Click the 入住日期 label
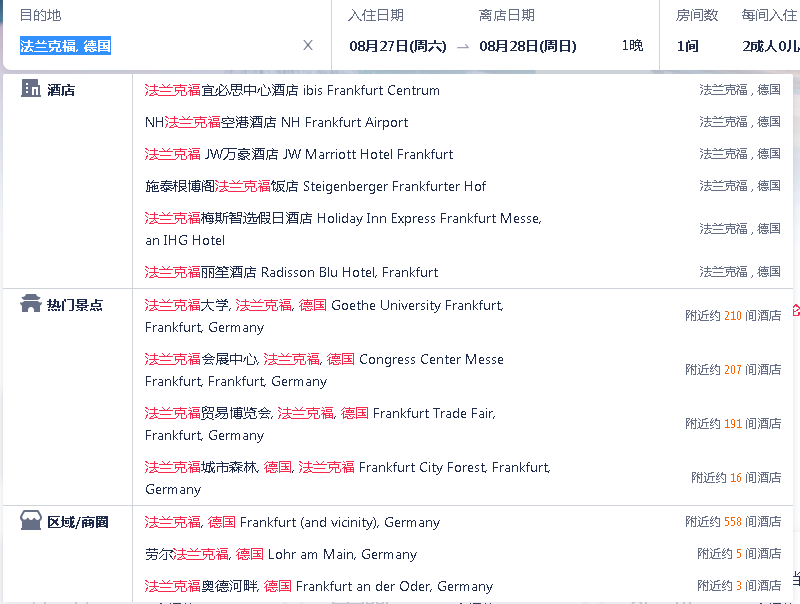 376,15
